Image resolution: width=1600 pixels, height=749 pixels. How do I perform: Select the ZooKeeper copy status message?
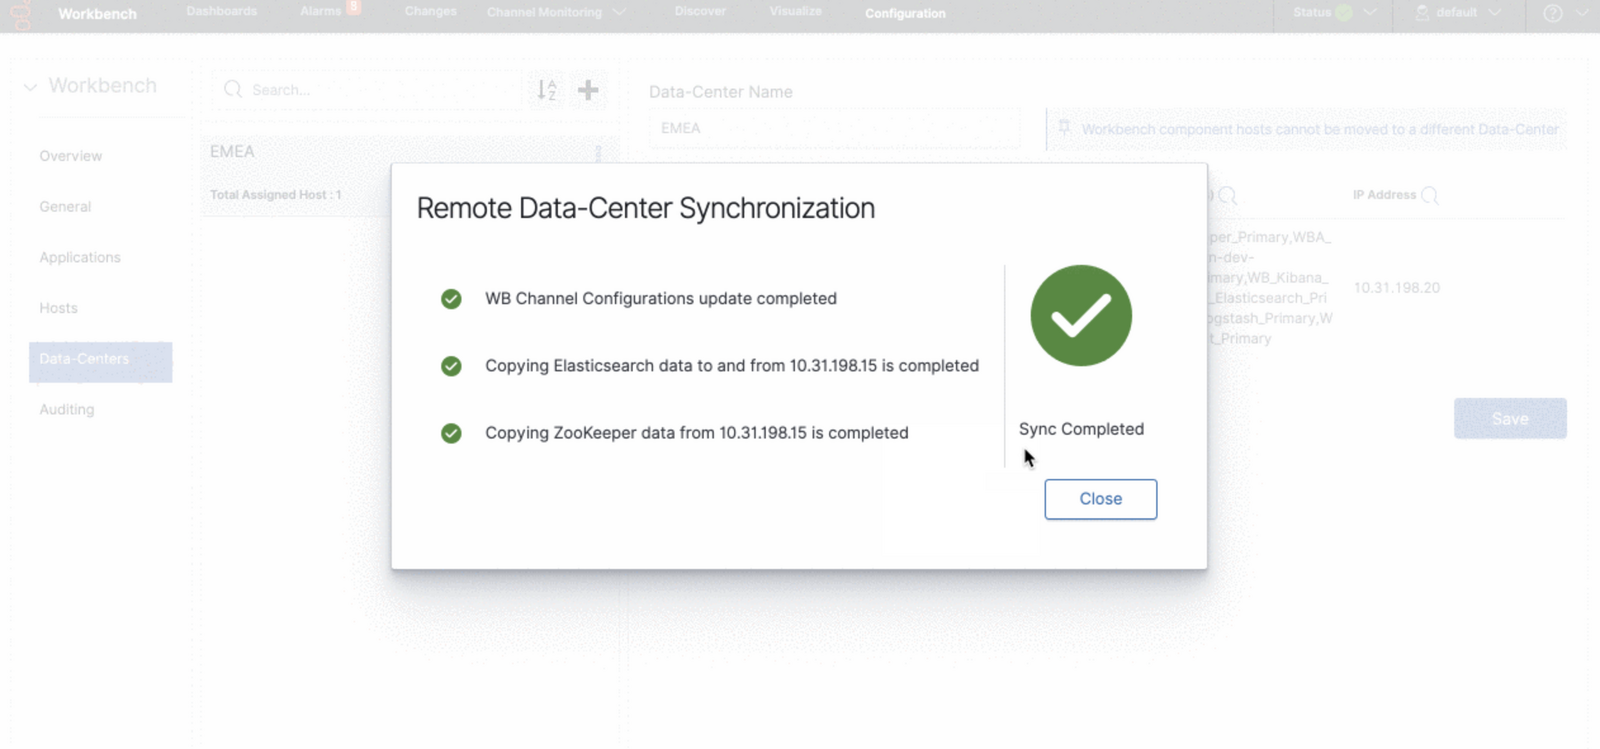(697, 433)
